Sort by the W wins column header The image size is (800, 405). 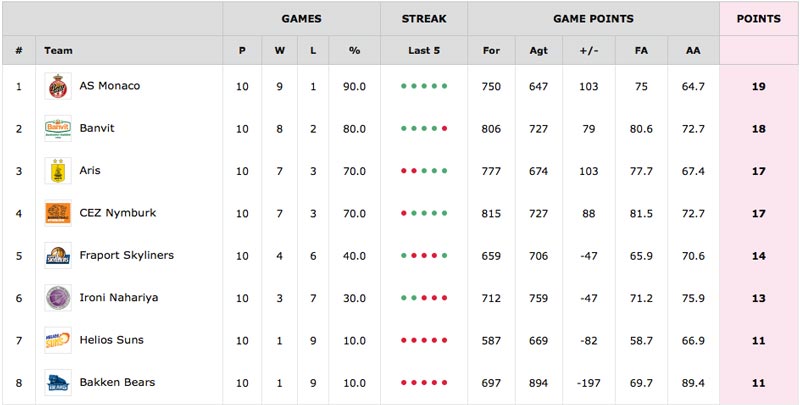point(280,50)
